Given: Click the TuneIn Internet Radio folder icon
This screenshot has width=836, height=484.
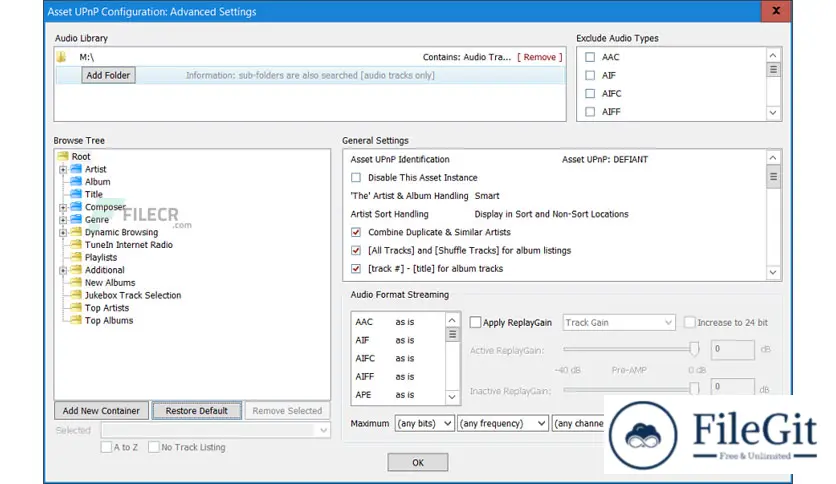Looking at the screenshot, I should (76, 245).
